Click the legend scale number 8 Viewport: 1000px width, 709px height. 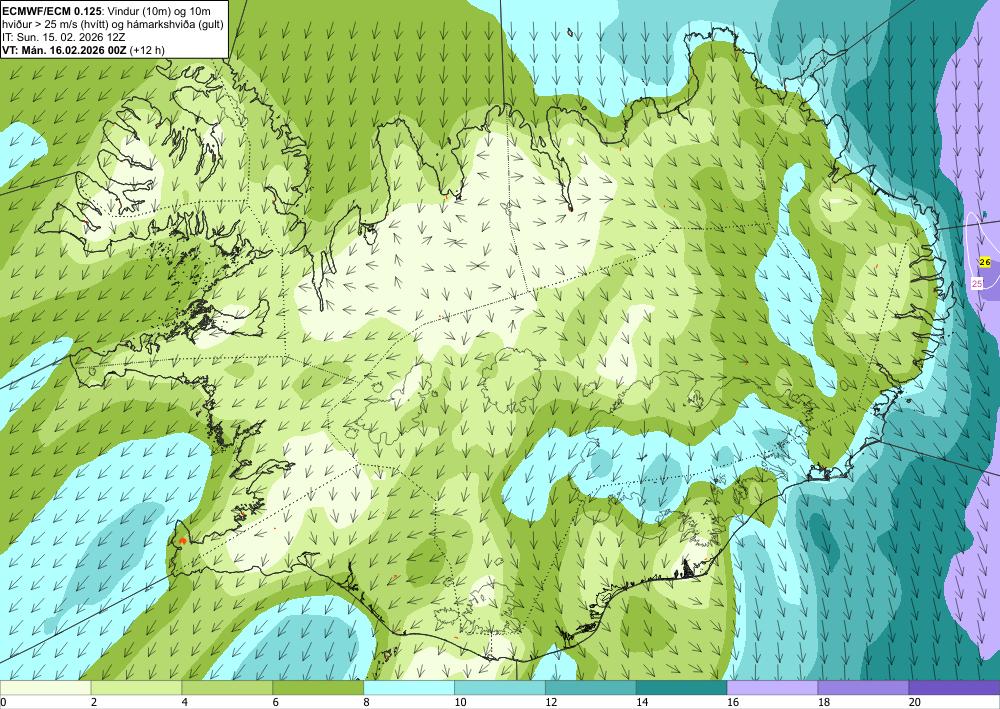click(367, 703)
